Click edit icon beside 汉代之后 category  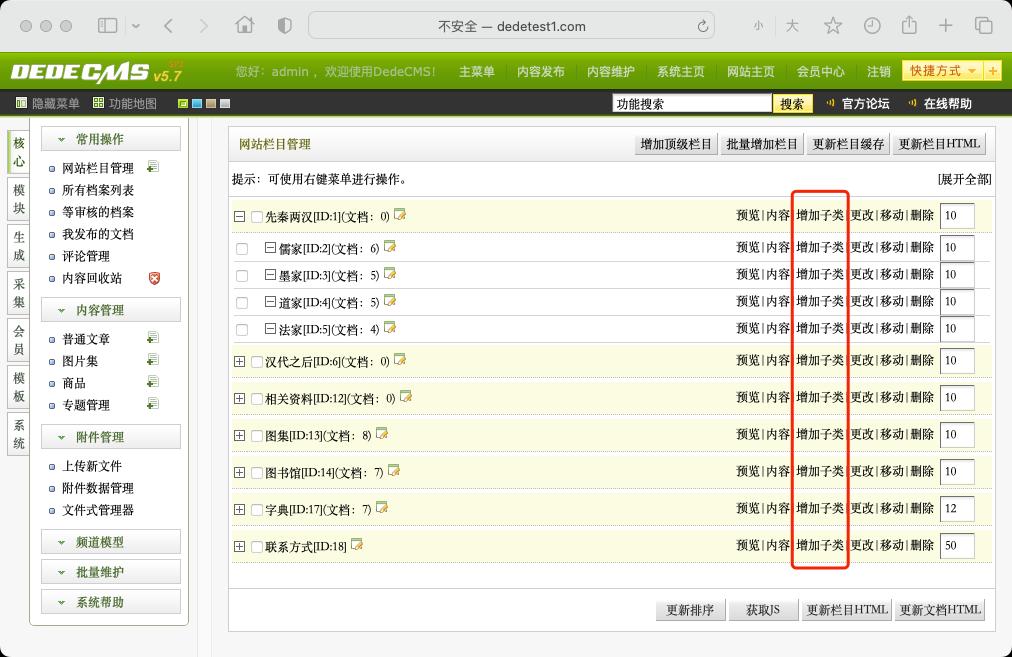400,360
